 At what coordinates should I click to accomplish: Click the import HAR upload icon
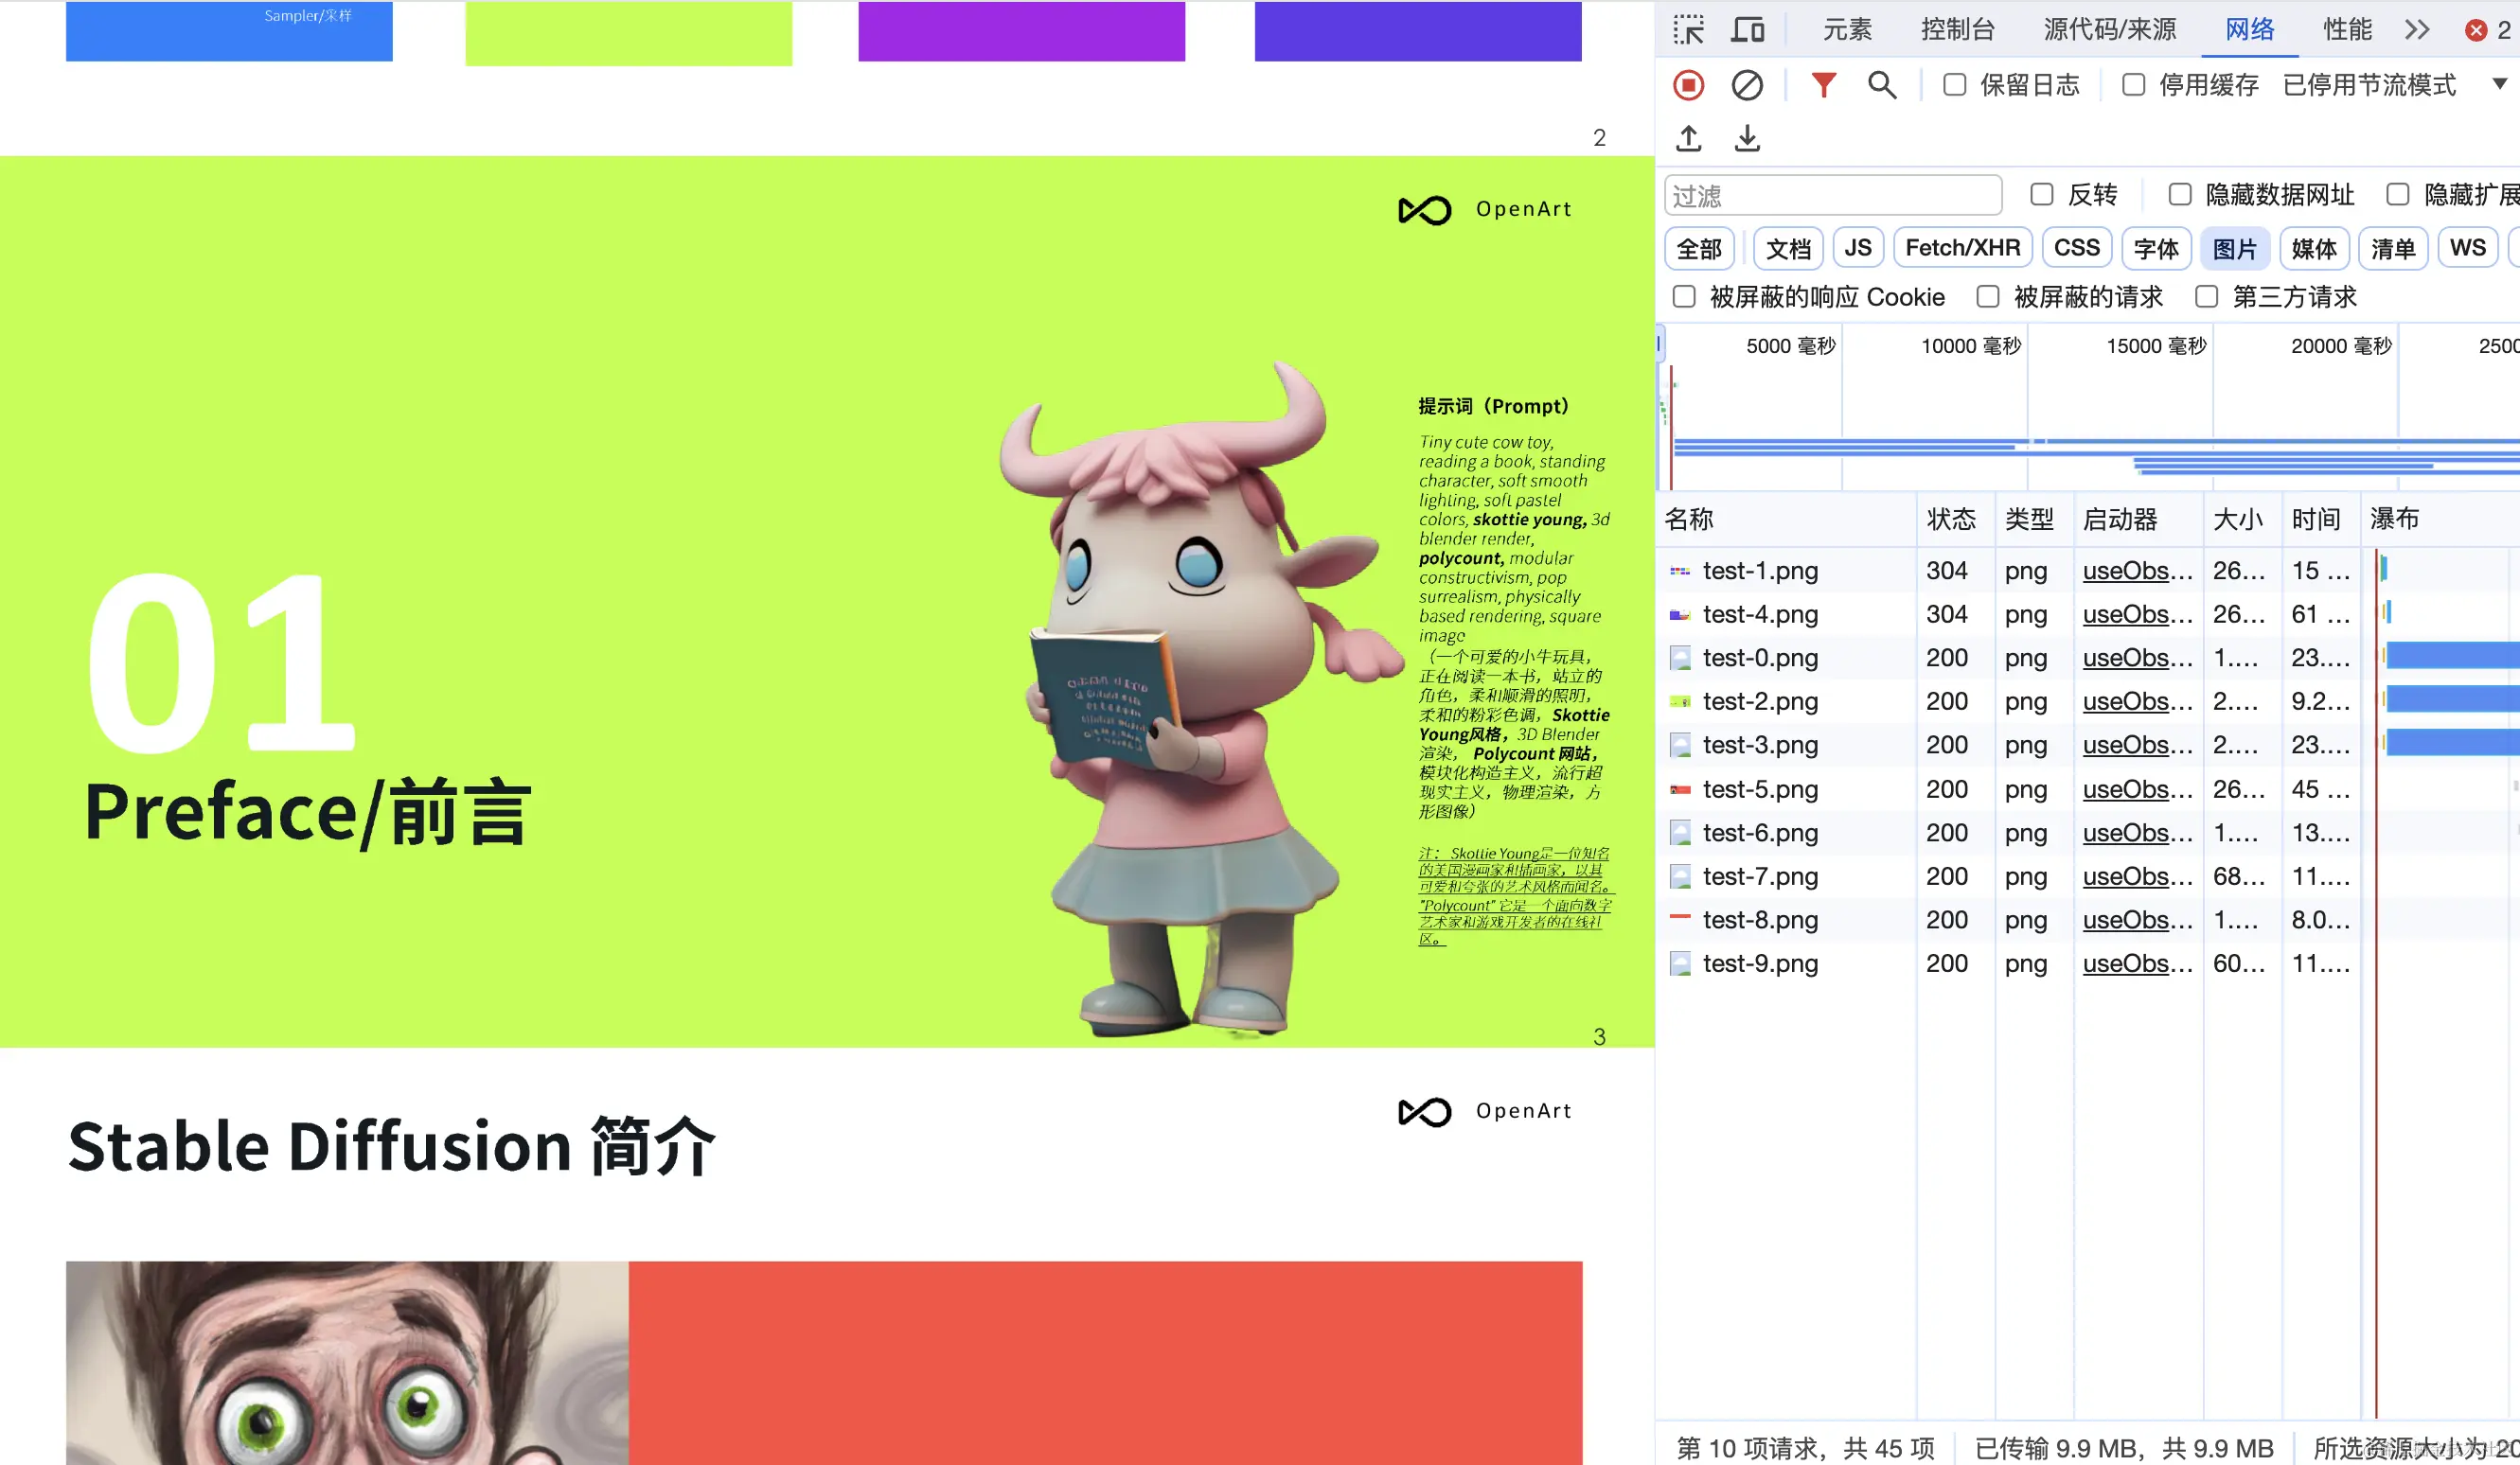pyautogui.click(x=1689, y=138)
